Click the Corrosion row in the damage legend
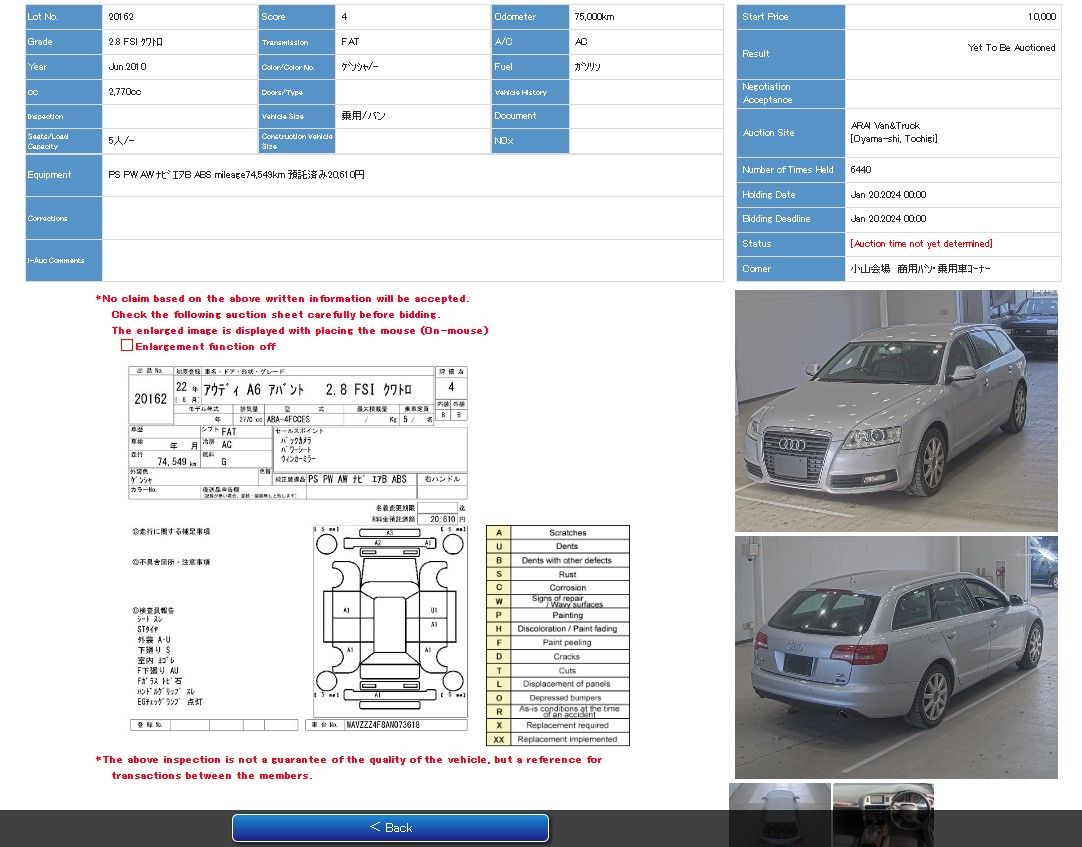 pos(558,587)
